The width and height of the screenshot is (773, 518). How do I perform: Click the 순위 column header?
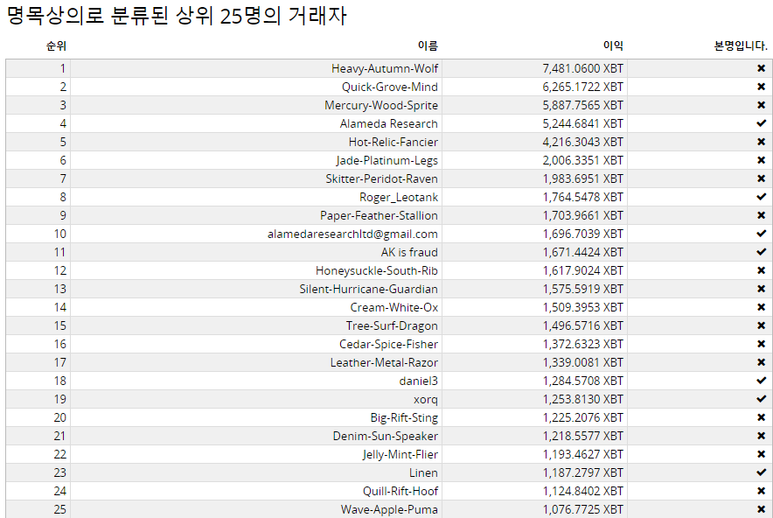click(x=56, y=46)
